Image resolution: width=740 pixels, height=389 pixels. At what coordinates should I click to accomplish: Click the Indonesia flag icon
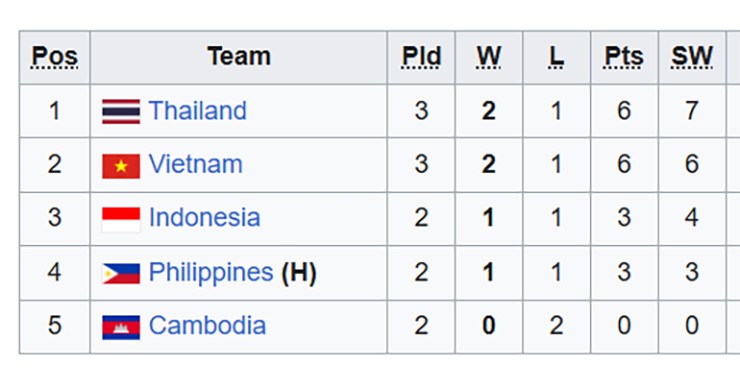(x=121, y=220)
